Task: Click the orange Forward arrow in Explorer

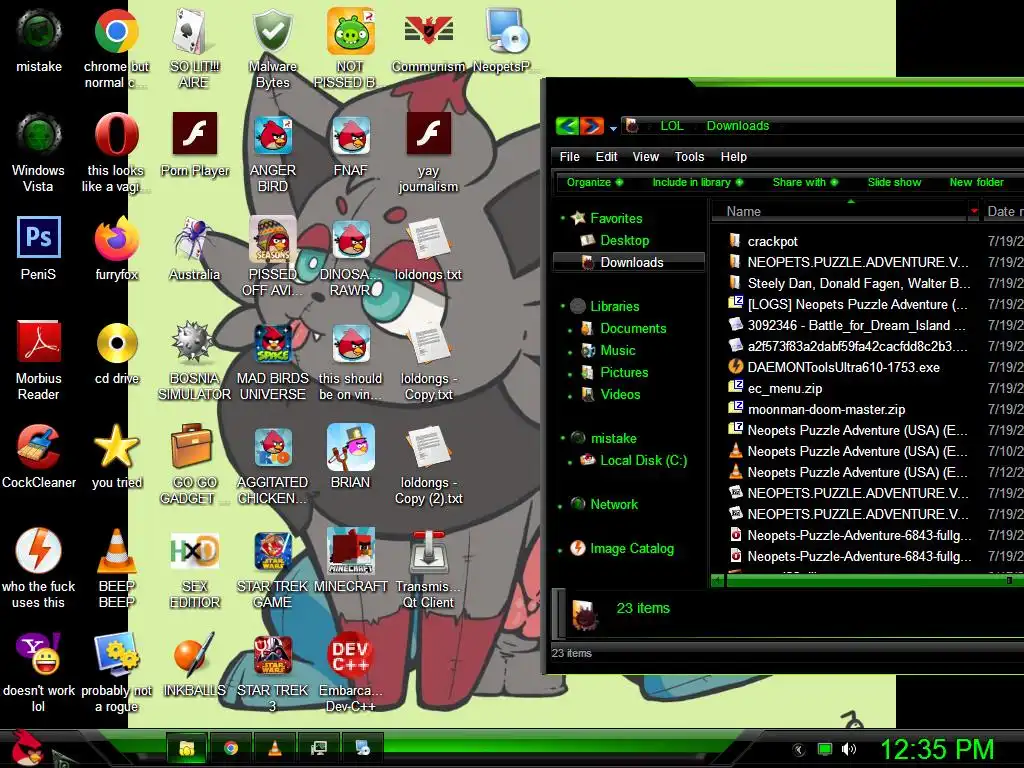Action: pos(592,125)
